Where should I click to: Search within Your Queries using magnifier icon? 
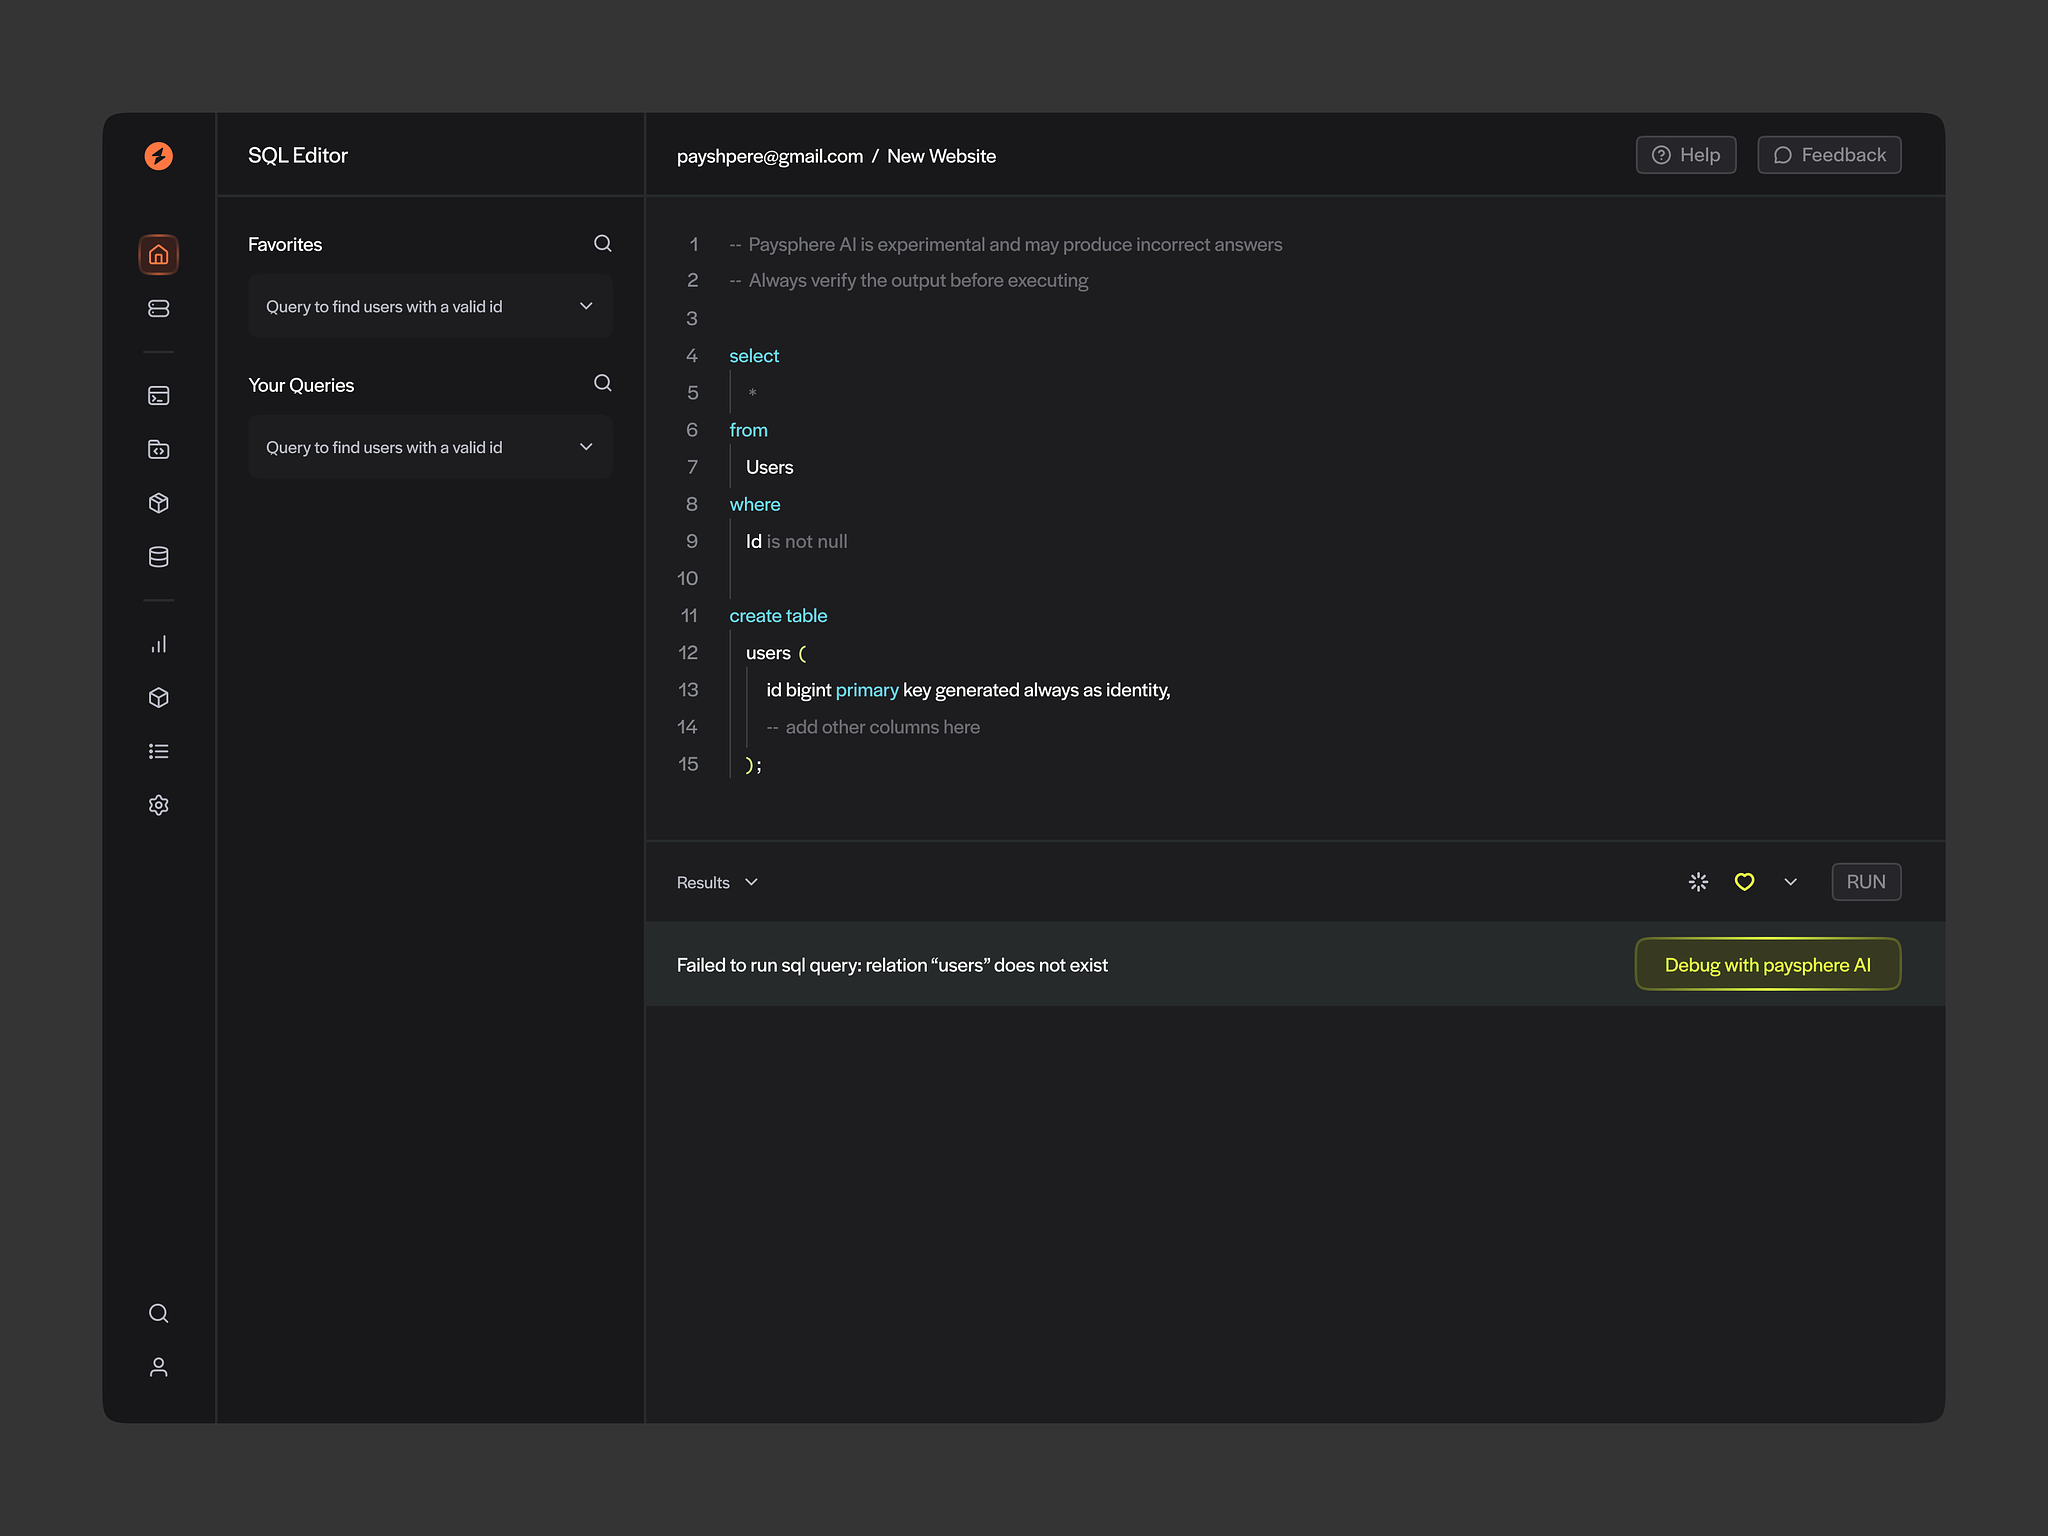(602, 383)
